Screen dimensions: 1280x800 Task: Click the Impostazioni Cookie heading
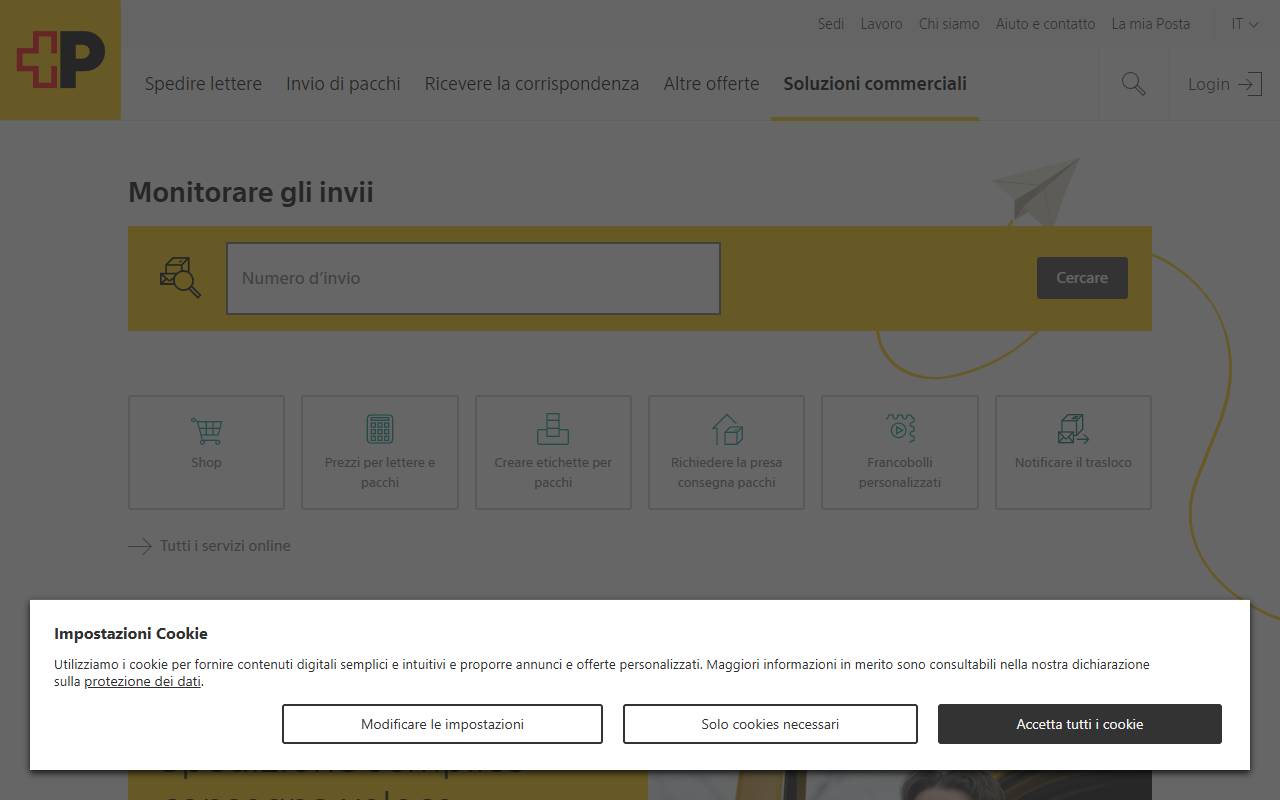coord(131,633)
